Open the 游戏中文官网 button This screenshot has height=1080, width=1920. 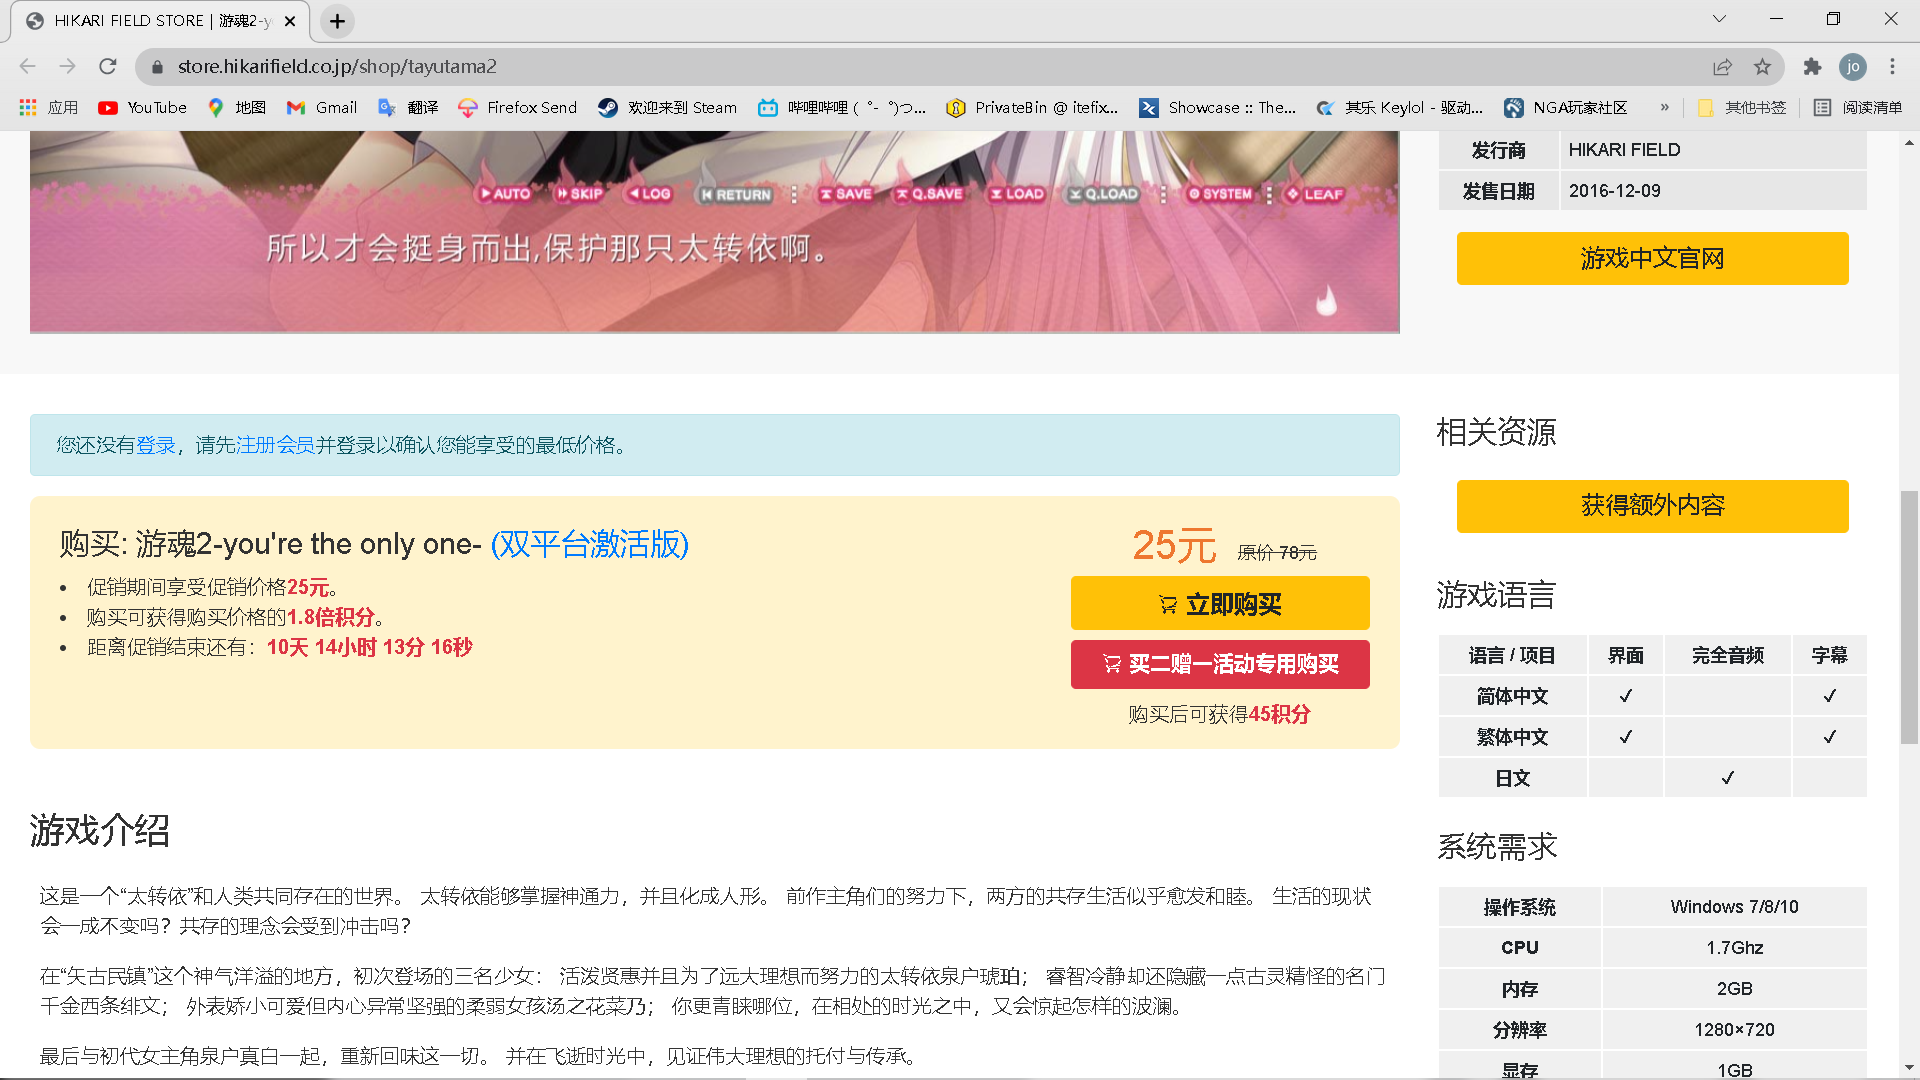click(x=1652, y=258)
